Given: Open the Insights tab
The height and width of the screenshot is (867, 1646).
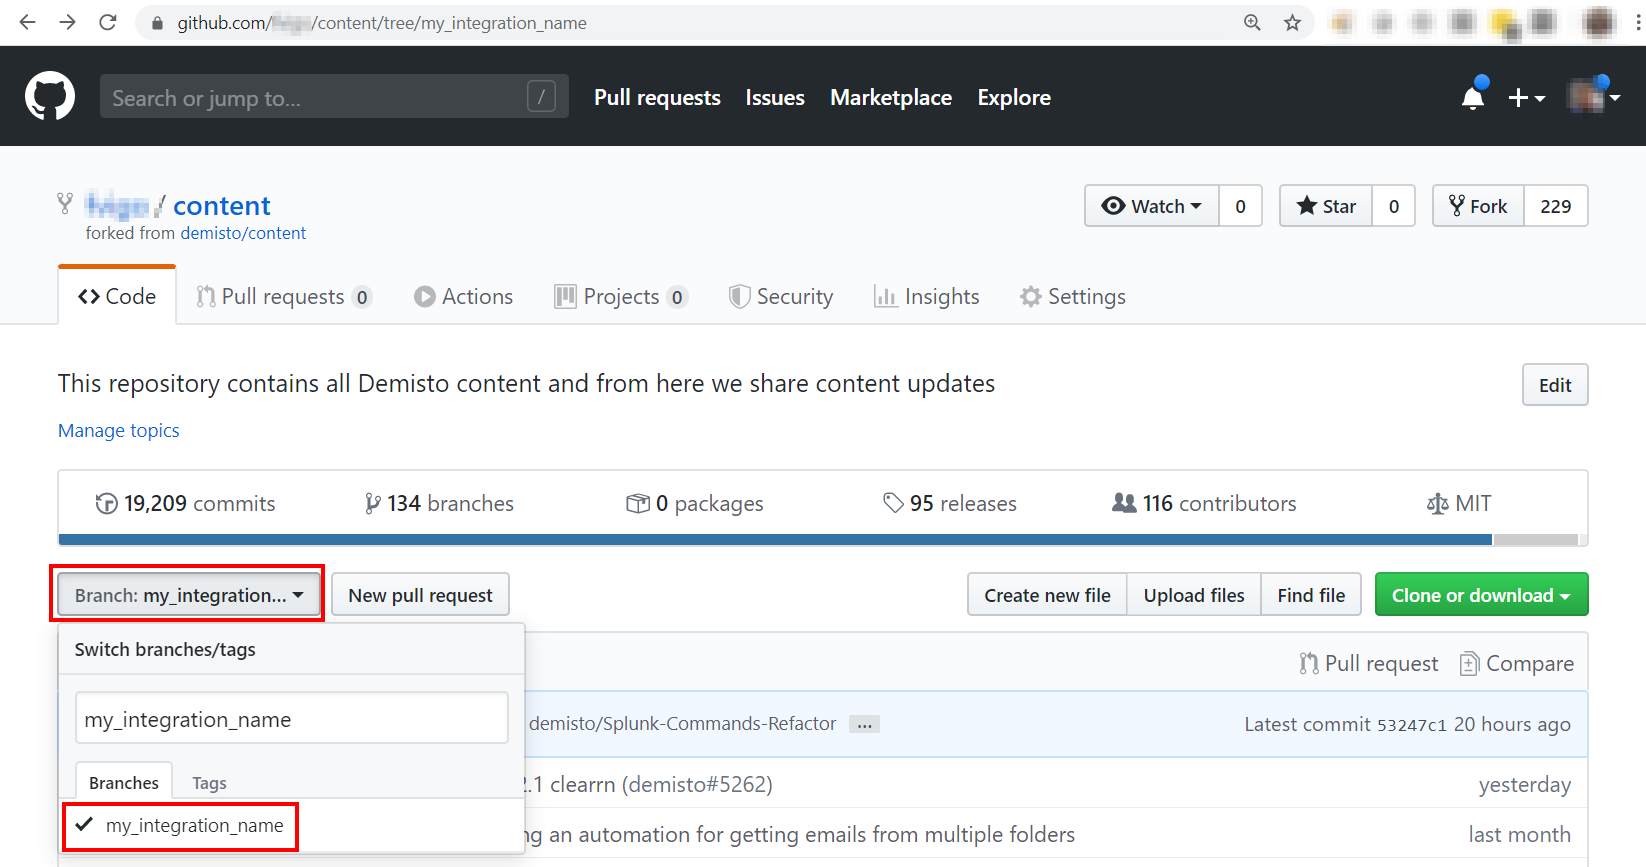Looking at the screenshot, I should (926, 297).
